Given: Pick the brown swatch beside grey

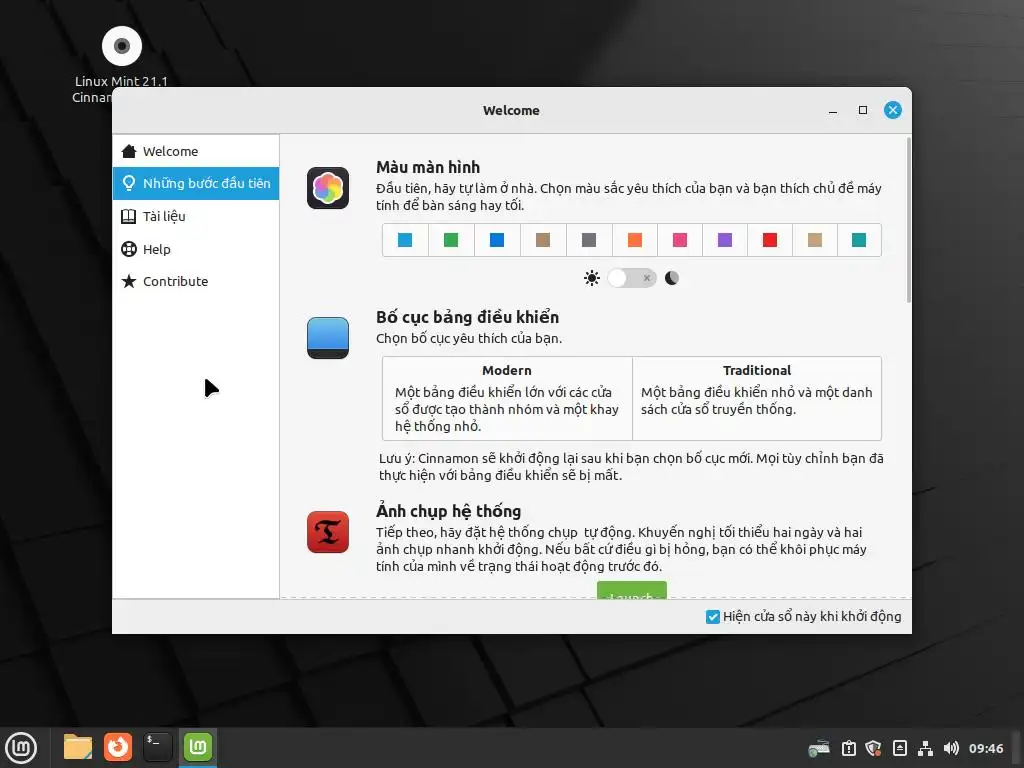Looking at the screenshot, I should pyautogui.click(x=543, y=240).
